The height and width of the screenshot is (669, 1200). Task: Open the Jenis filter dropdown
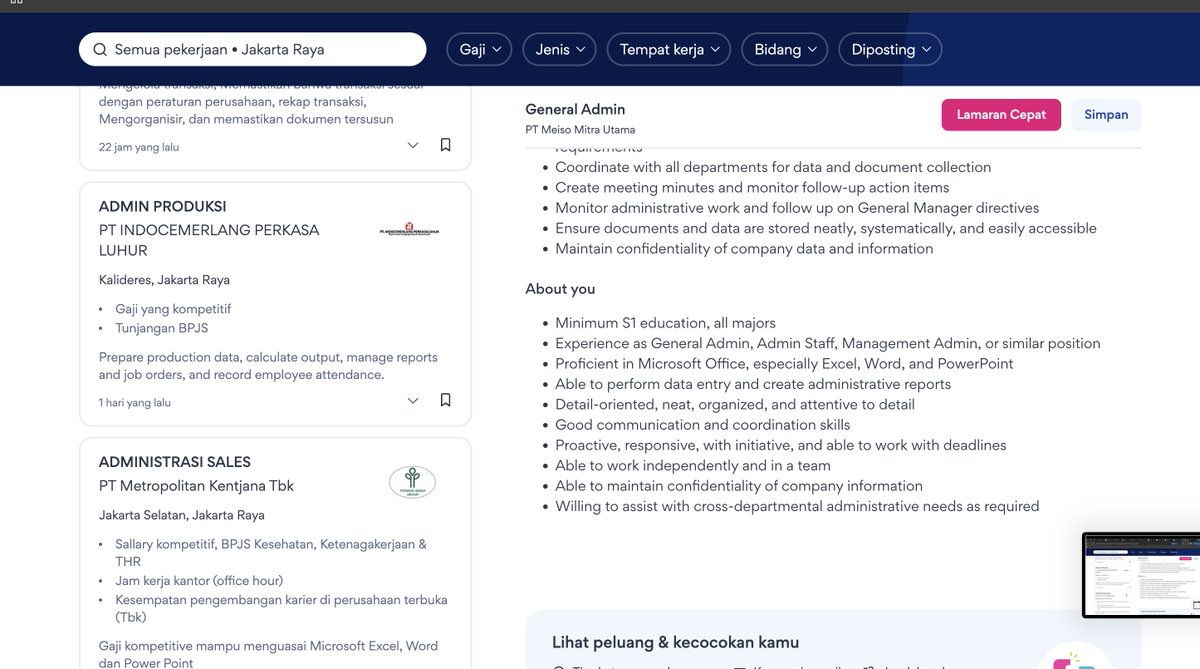pyautogui.click(x=560, y=50)
